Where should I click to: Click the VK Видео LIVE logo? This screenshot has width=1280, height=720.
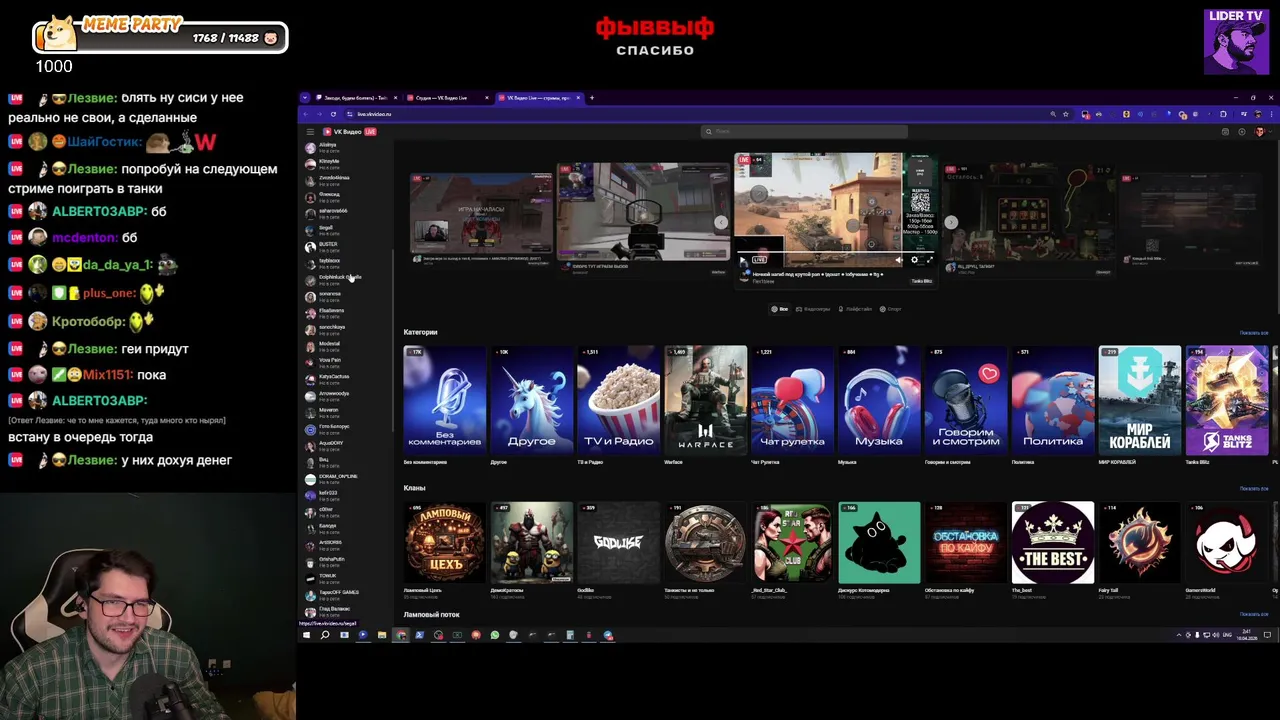coord(349,132)
